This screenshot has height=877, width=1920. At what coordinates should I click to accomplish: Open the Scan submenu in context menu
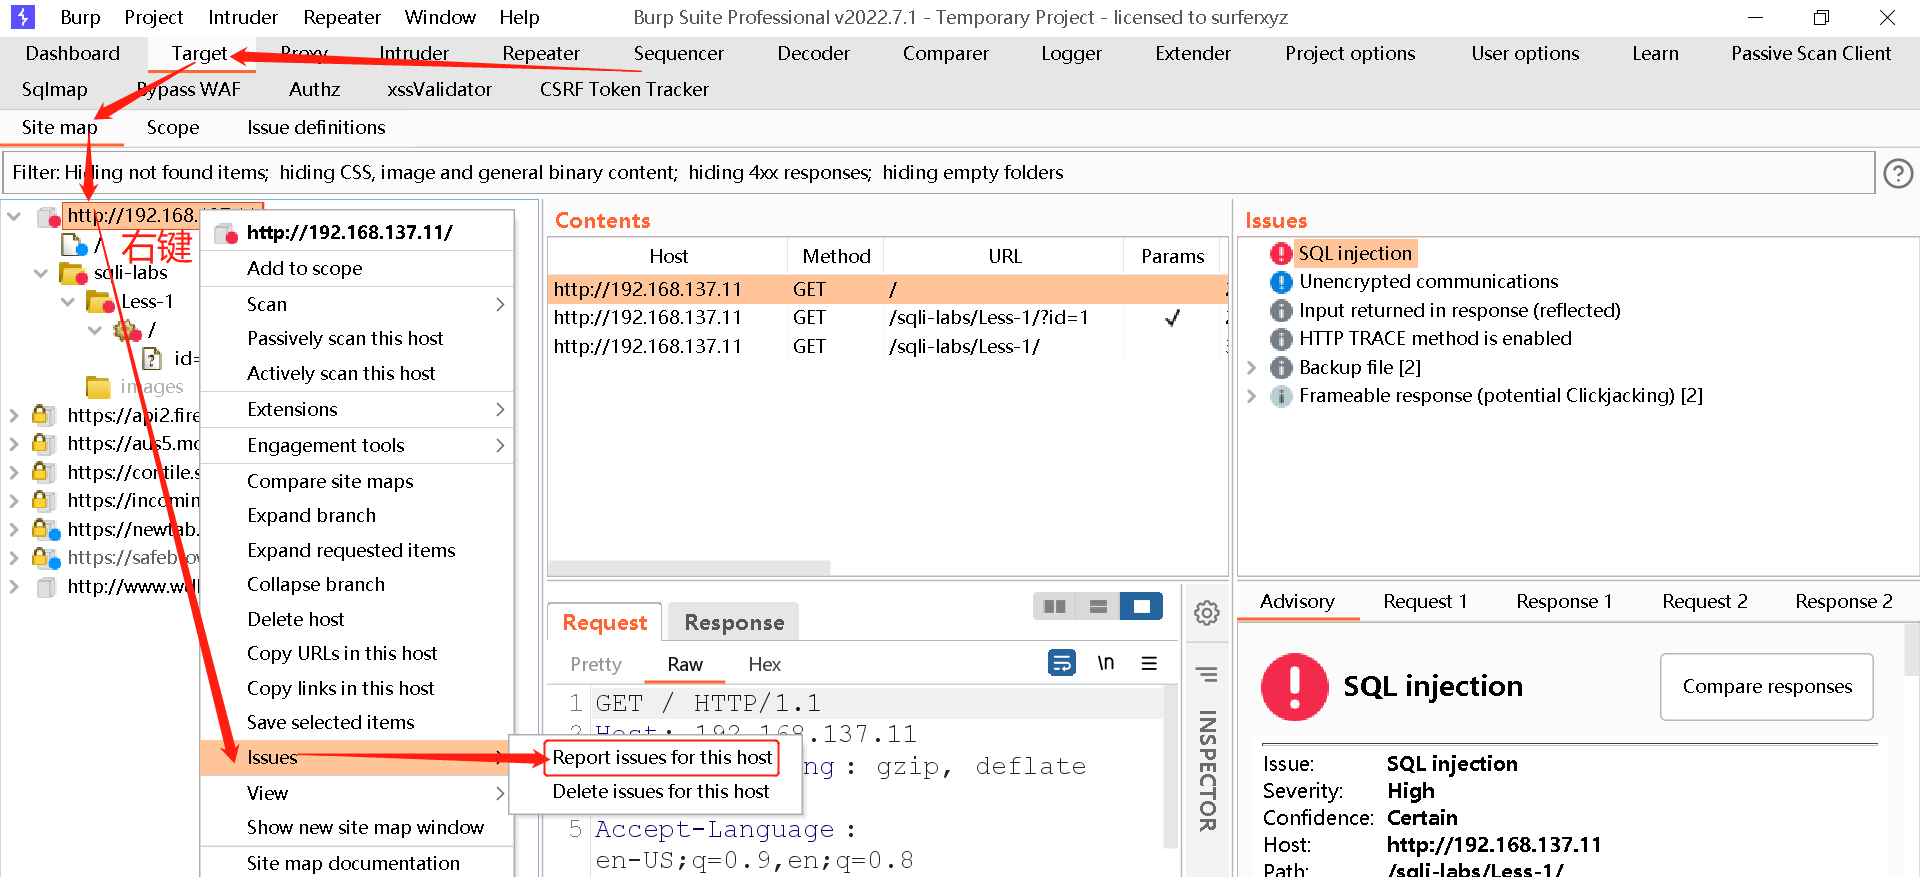(x=357, y=304)
